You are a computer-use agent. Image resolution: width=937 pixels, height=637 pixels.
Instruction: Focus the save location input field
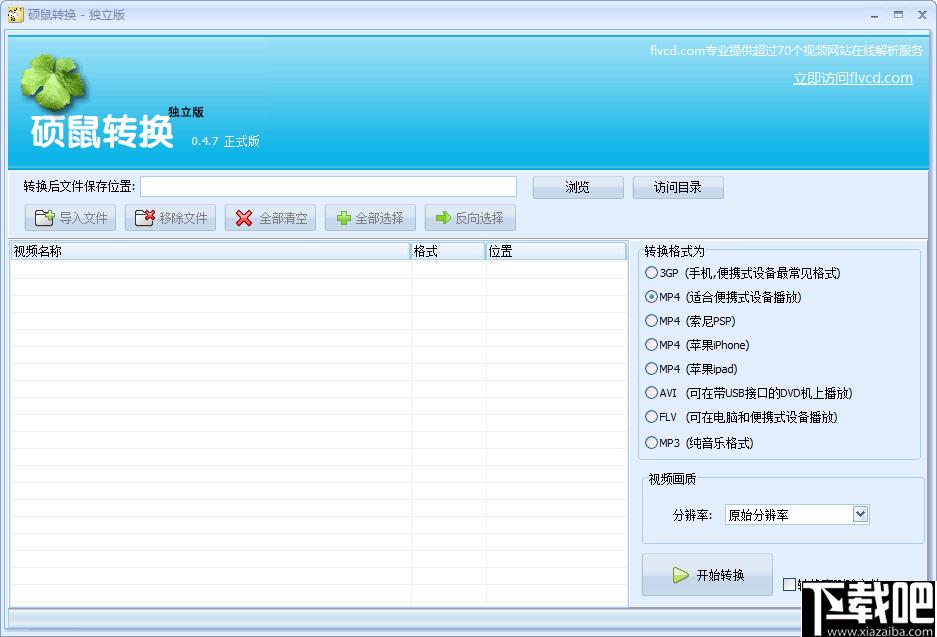[329, 186]
